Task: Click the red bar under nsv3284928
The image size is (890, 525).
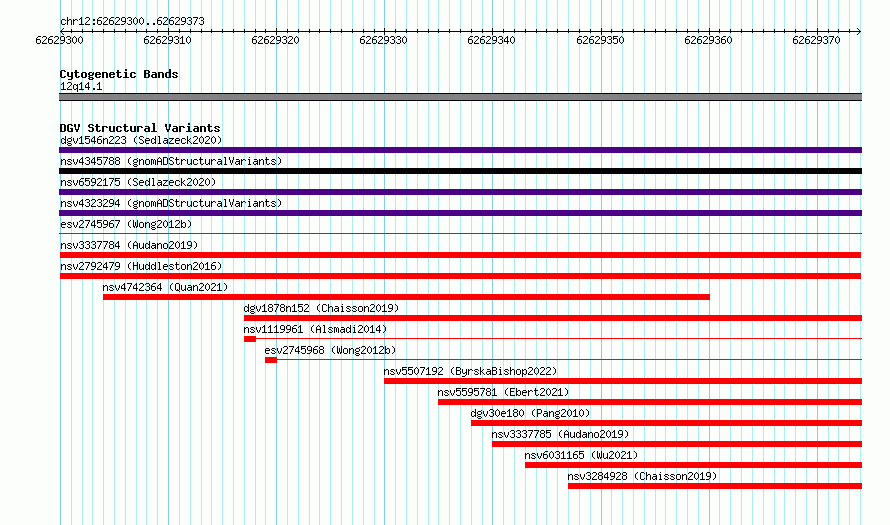Action: click(715, 486)
